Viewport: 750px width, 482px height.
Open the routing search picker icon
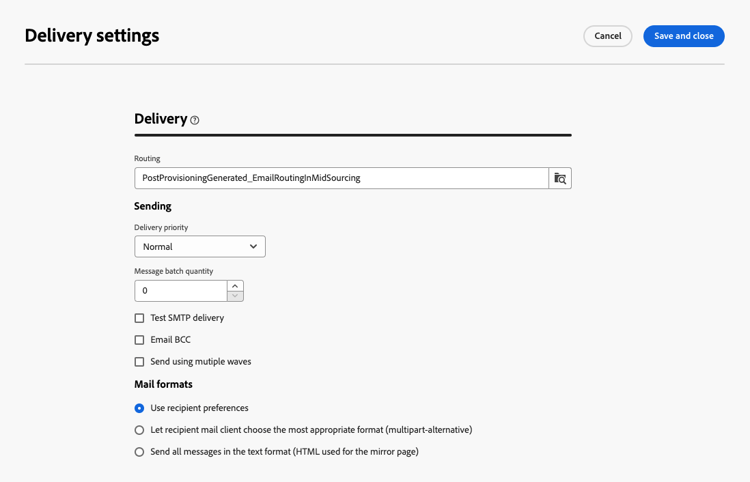point(560,178)
